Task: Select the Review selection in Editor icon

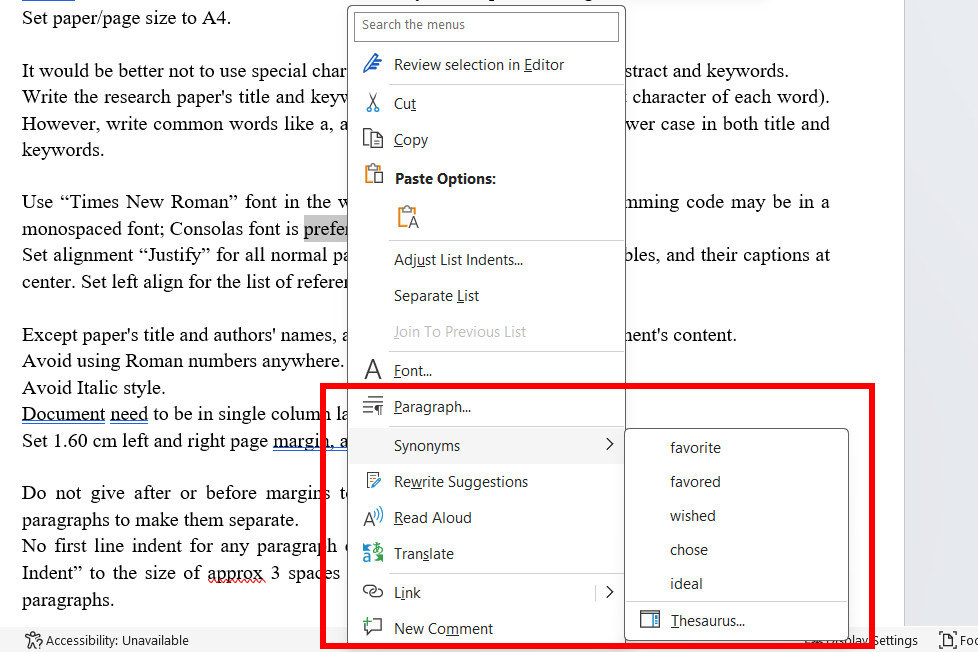Action: [x=371, y=62]
